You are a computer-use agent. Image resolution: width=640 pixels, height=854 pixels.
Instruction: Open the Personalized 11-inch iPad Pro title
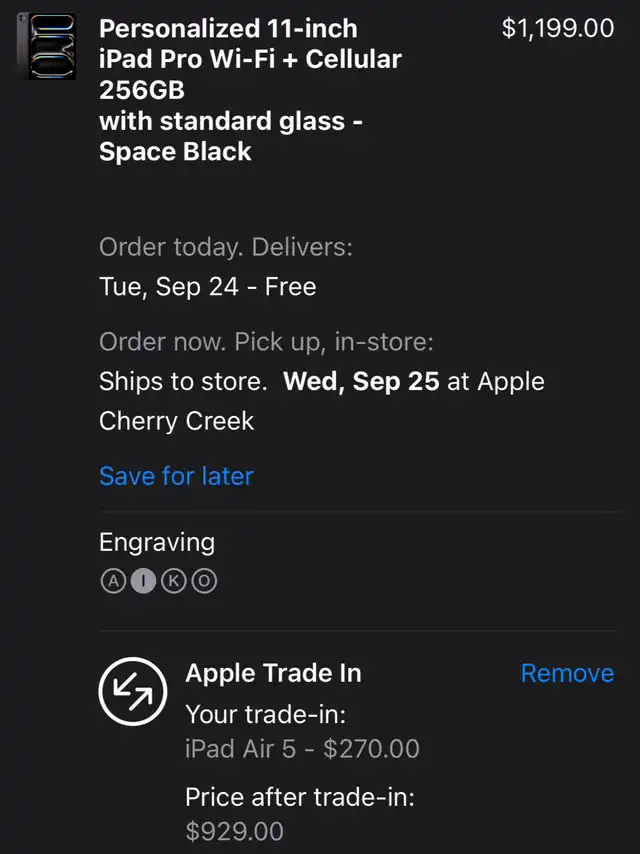tap(251, 90)
